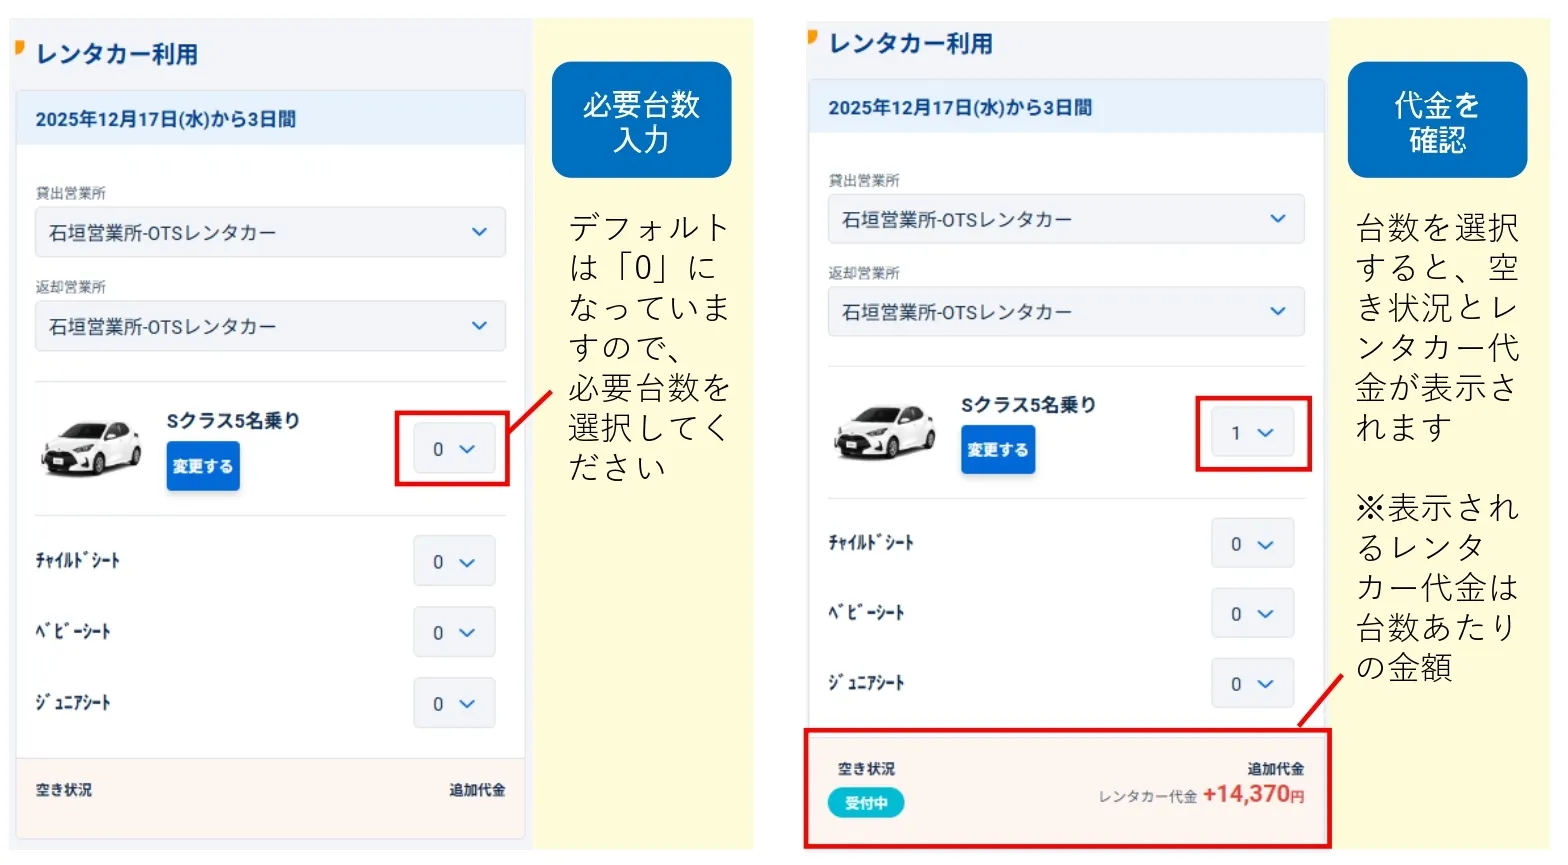Open right panel car quantity dropdown showing 1

[1252, 432]
